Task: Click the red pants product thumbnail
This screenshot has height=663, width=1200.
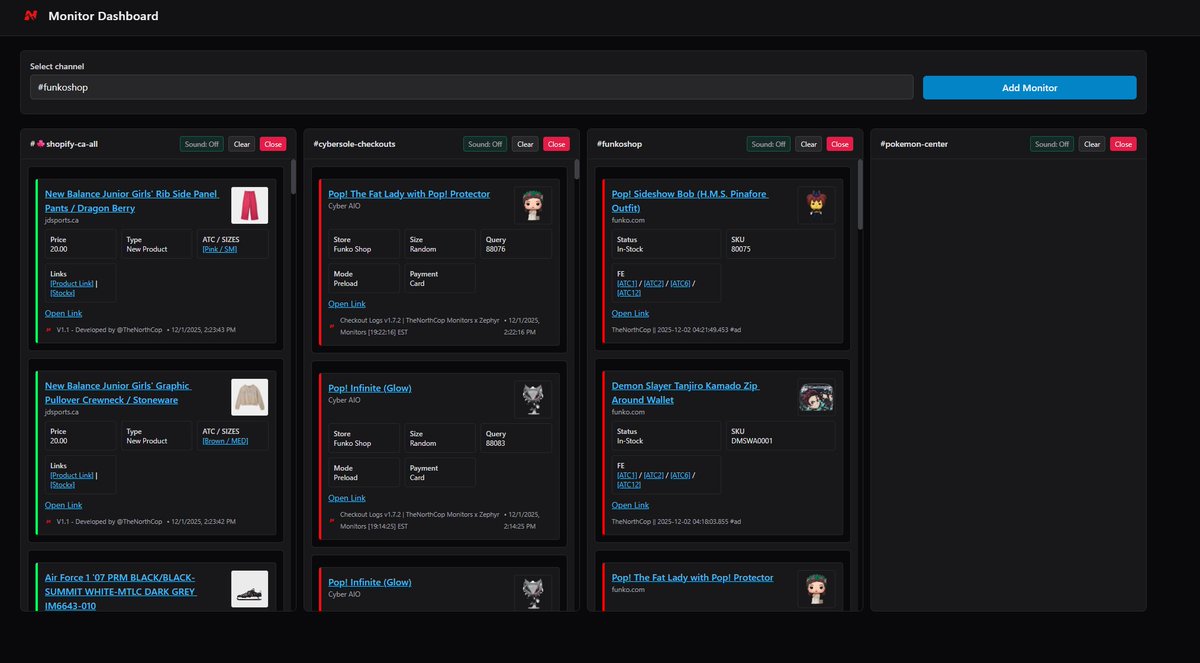Action: (250, 205)
